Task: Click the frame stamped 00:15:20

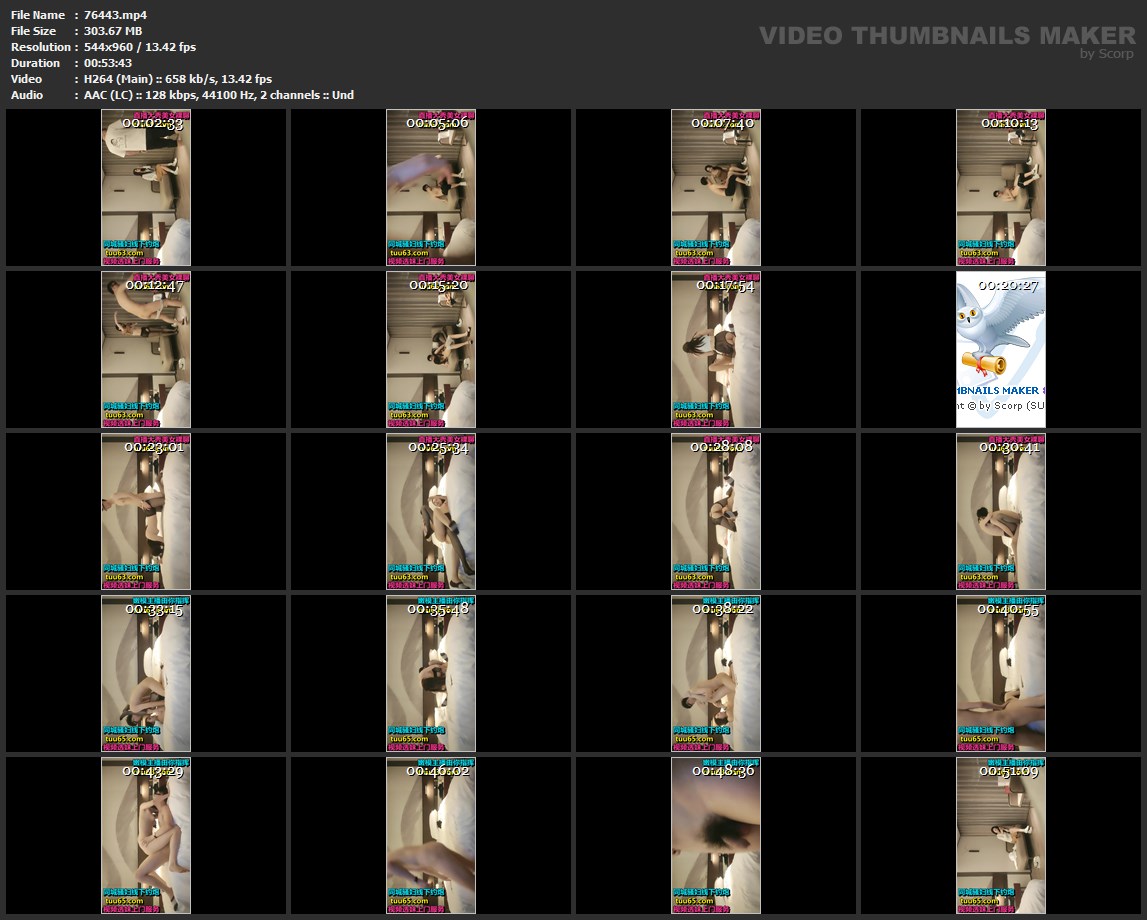Action: pyautogui.click(x=430, y=349)
